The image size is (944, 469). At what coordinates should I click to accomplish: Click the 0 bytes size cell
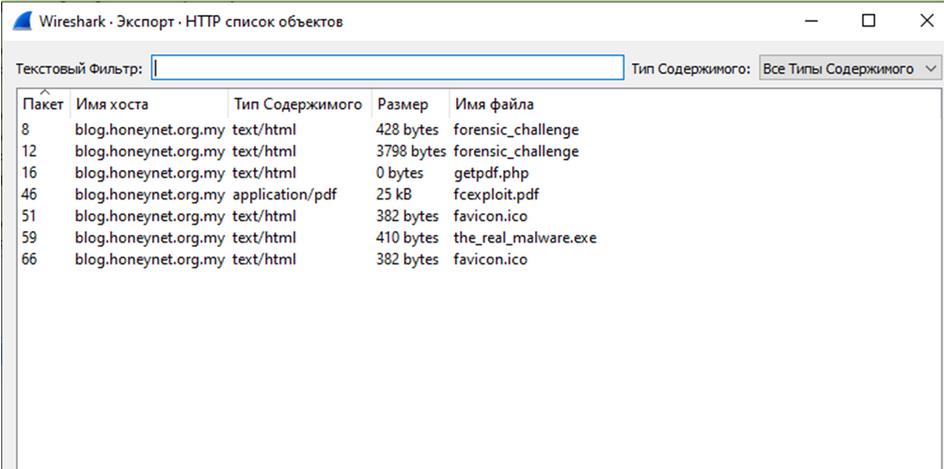400,173
